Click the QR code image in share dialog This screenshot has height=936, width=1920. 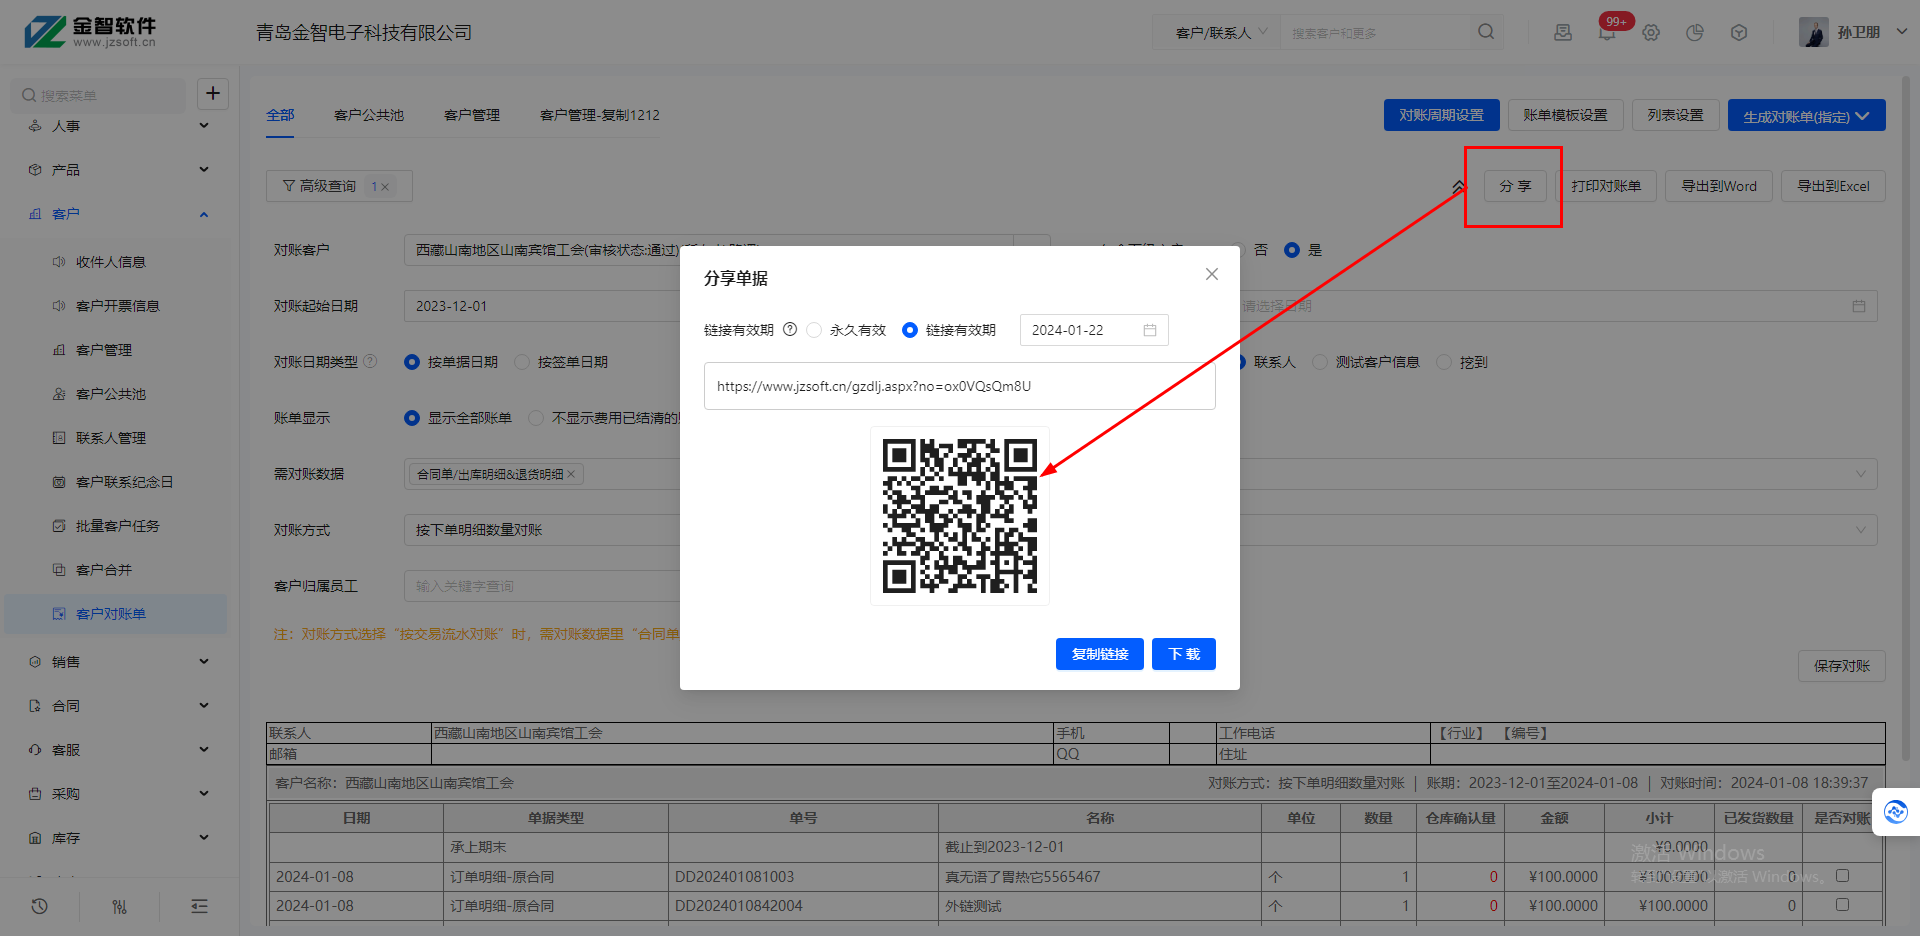(960, 516)
